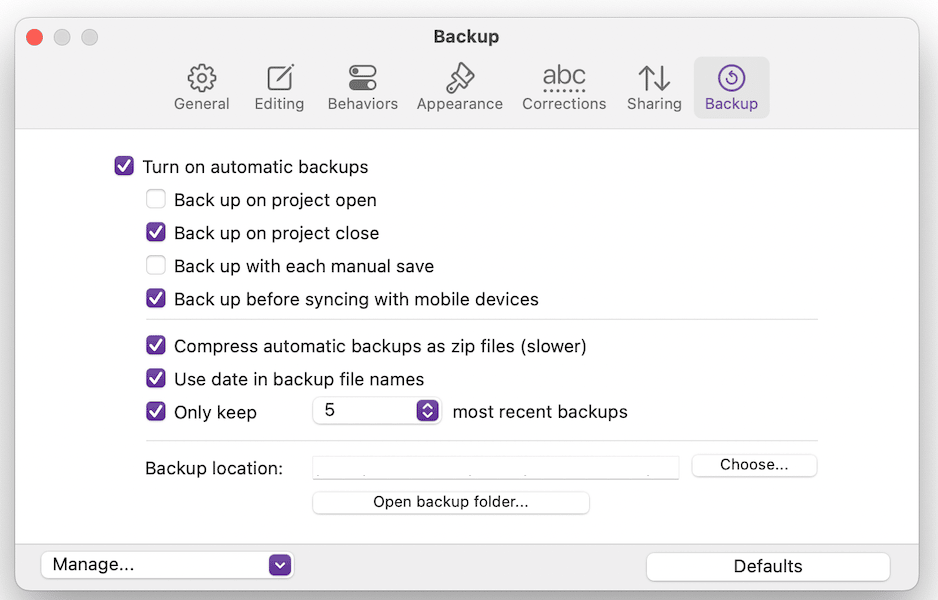Open the Corrections abc icon pane
Viewport: 938px width, 600px height.
click(564, 78)
